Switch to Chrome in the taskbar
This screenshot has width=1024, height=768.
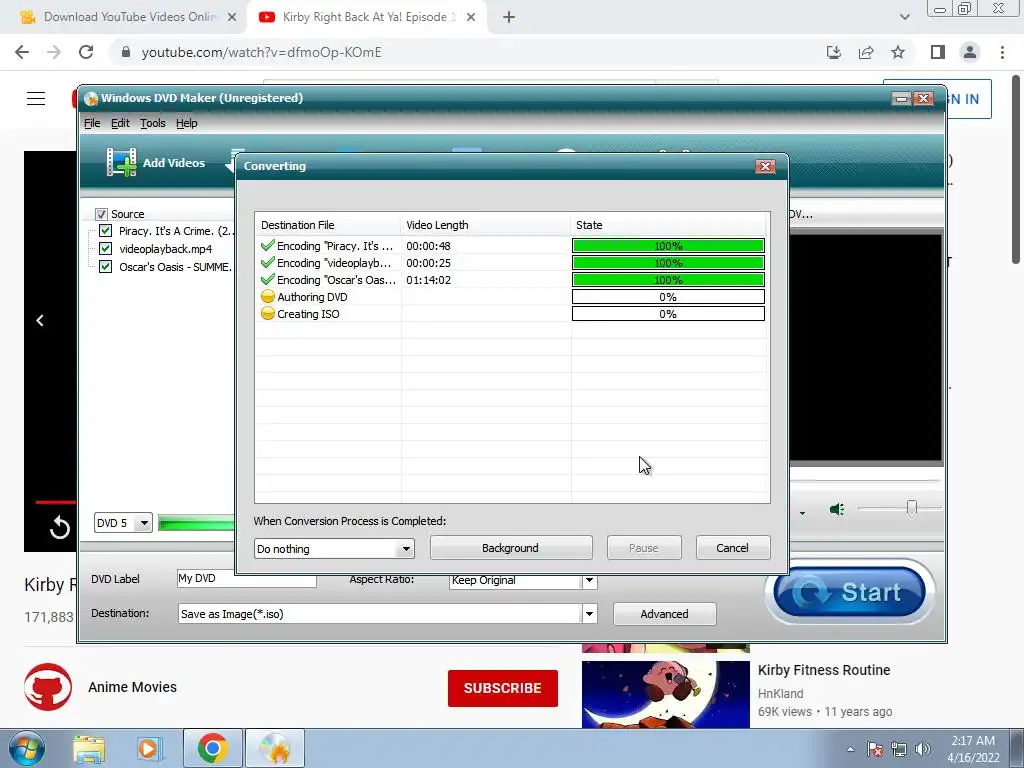point(212,748)
